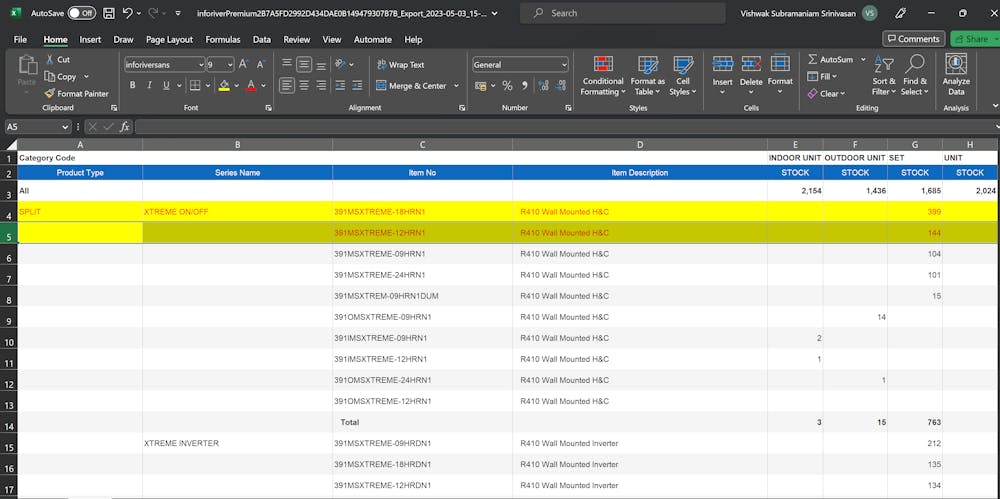
Task: Open the Page Layout tab
Action: 169,39
